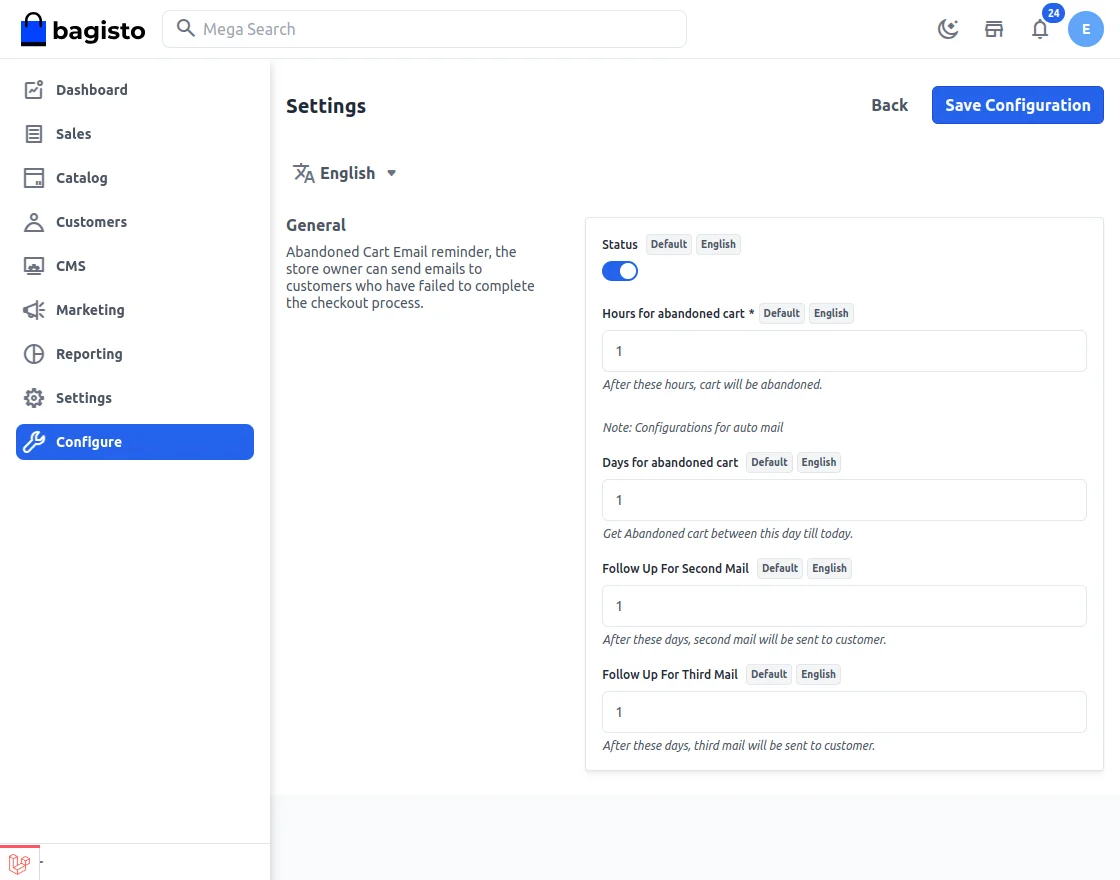Select the Marketing sidebar icon
Image resolution: width=1120 pixels, height=880 pixels.
[x=33, y=309]
